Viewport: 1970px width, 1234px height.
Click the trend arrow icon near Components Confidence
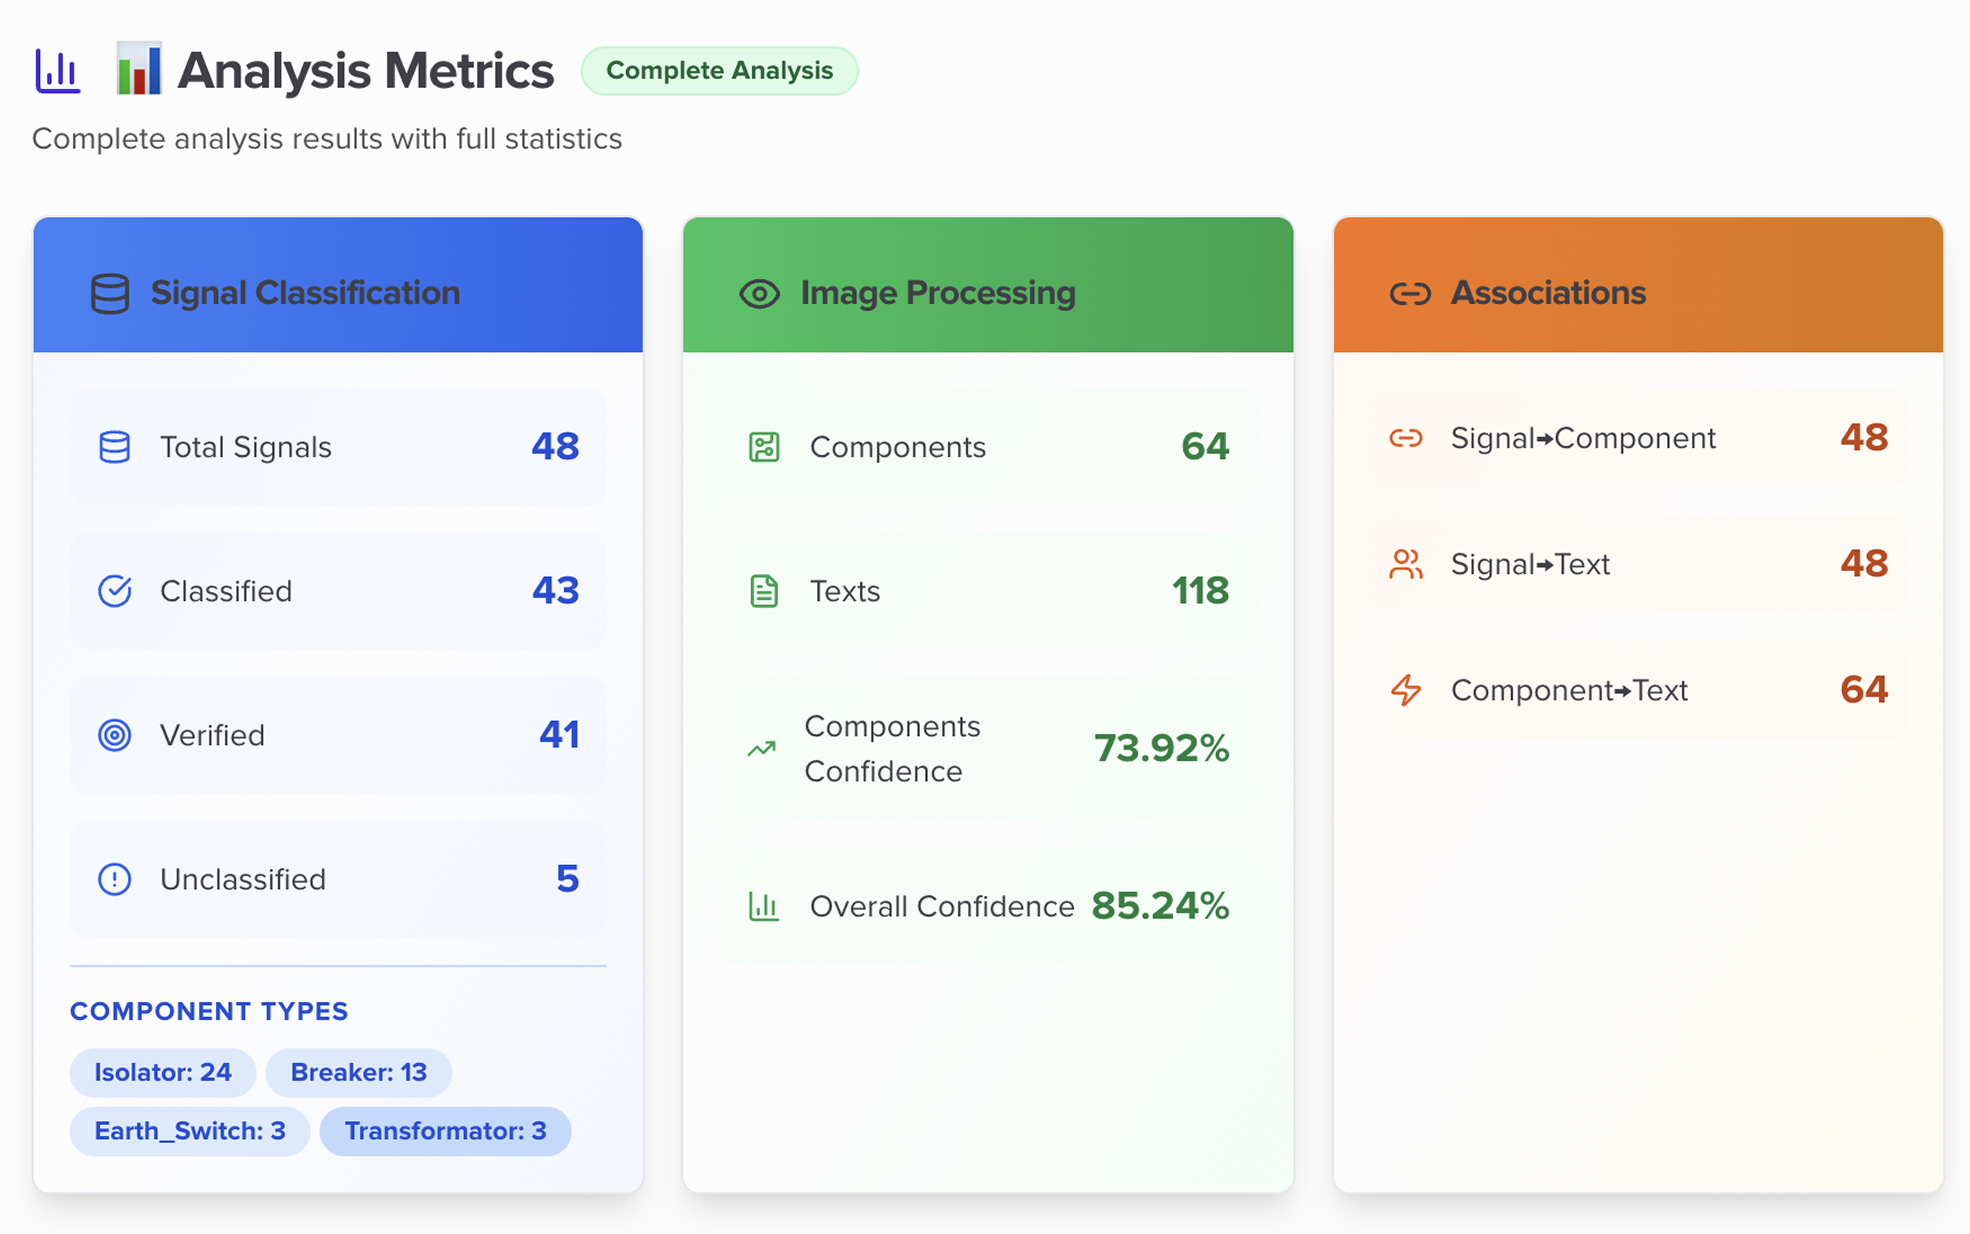(762, 748)
